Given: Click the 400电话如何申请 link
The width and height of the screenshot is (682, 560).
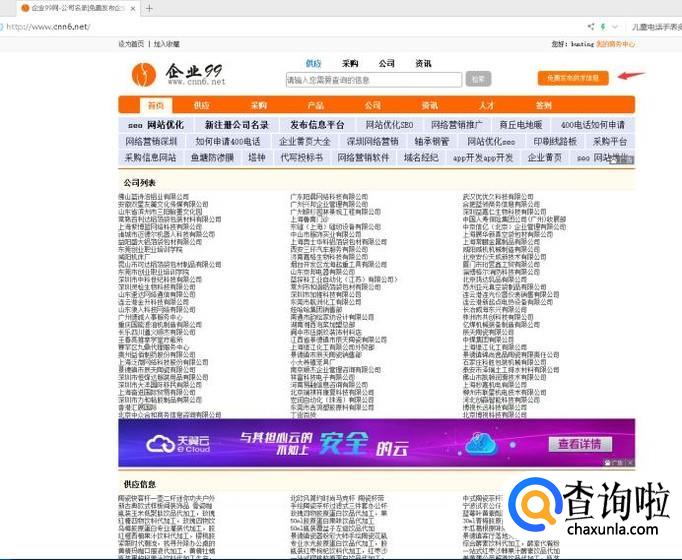Looking at the screenshot, I should (593, 125).
